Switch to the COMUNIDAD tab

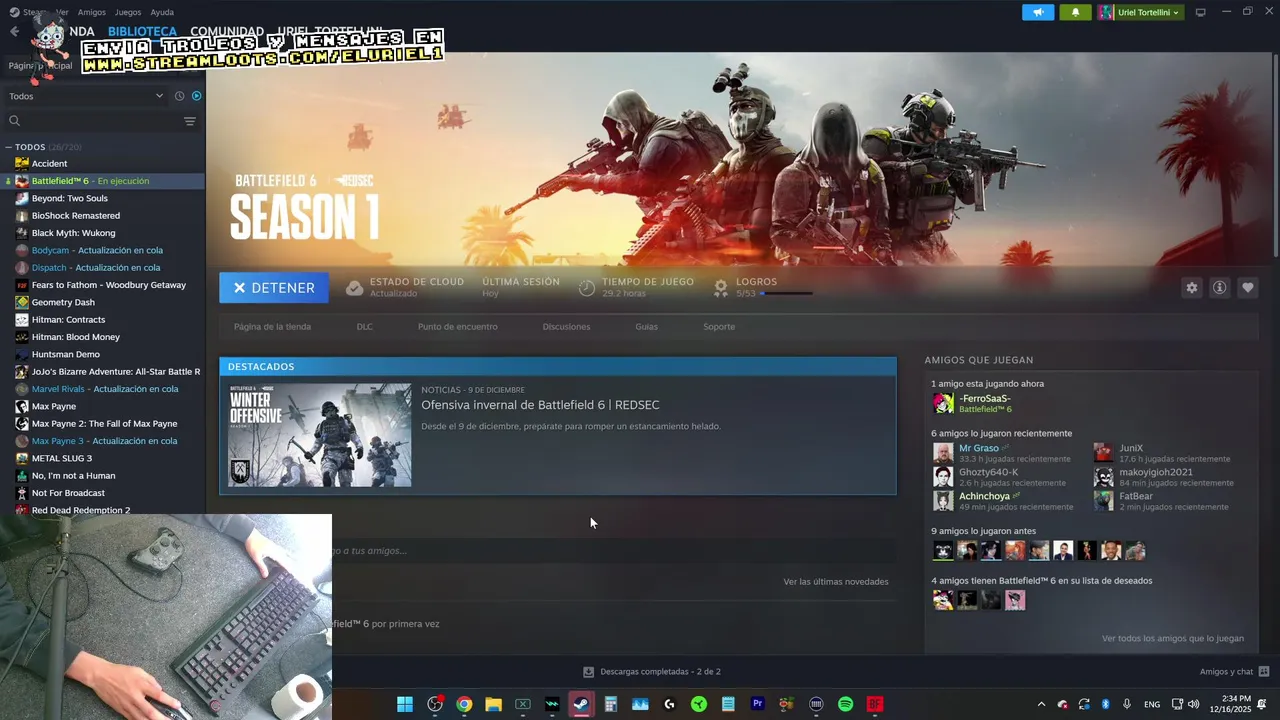pos(227,32)
